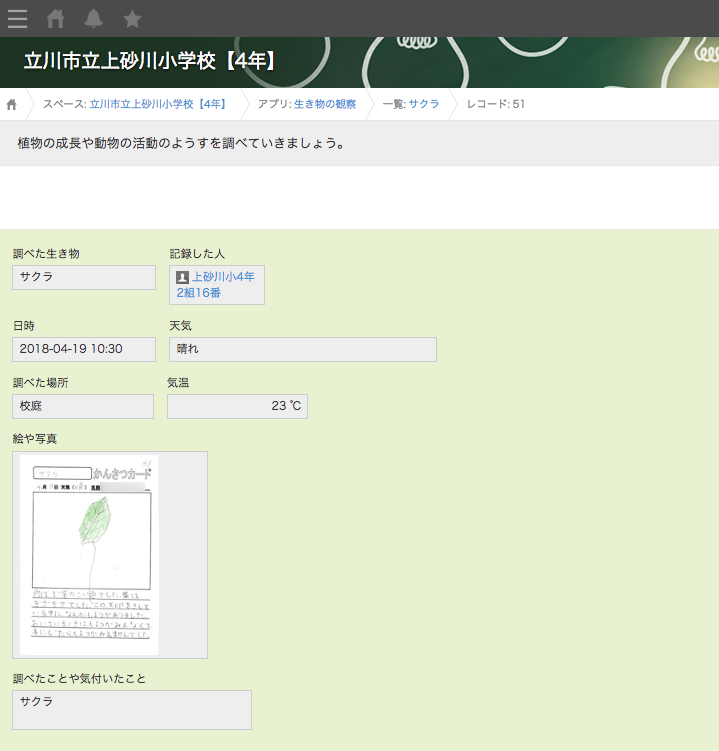Click user avatar icon under 記録した人
719x751 pixels.
coord(183,277)
